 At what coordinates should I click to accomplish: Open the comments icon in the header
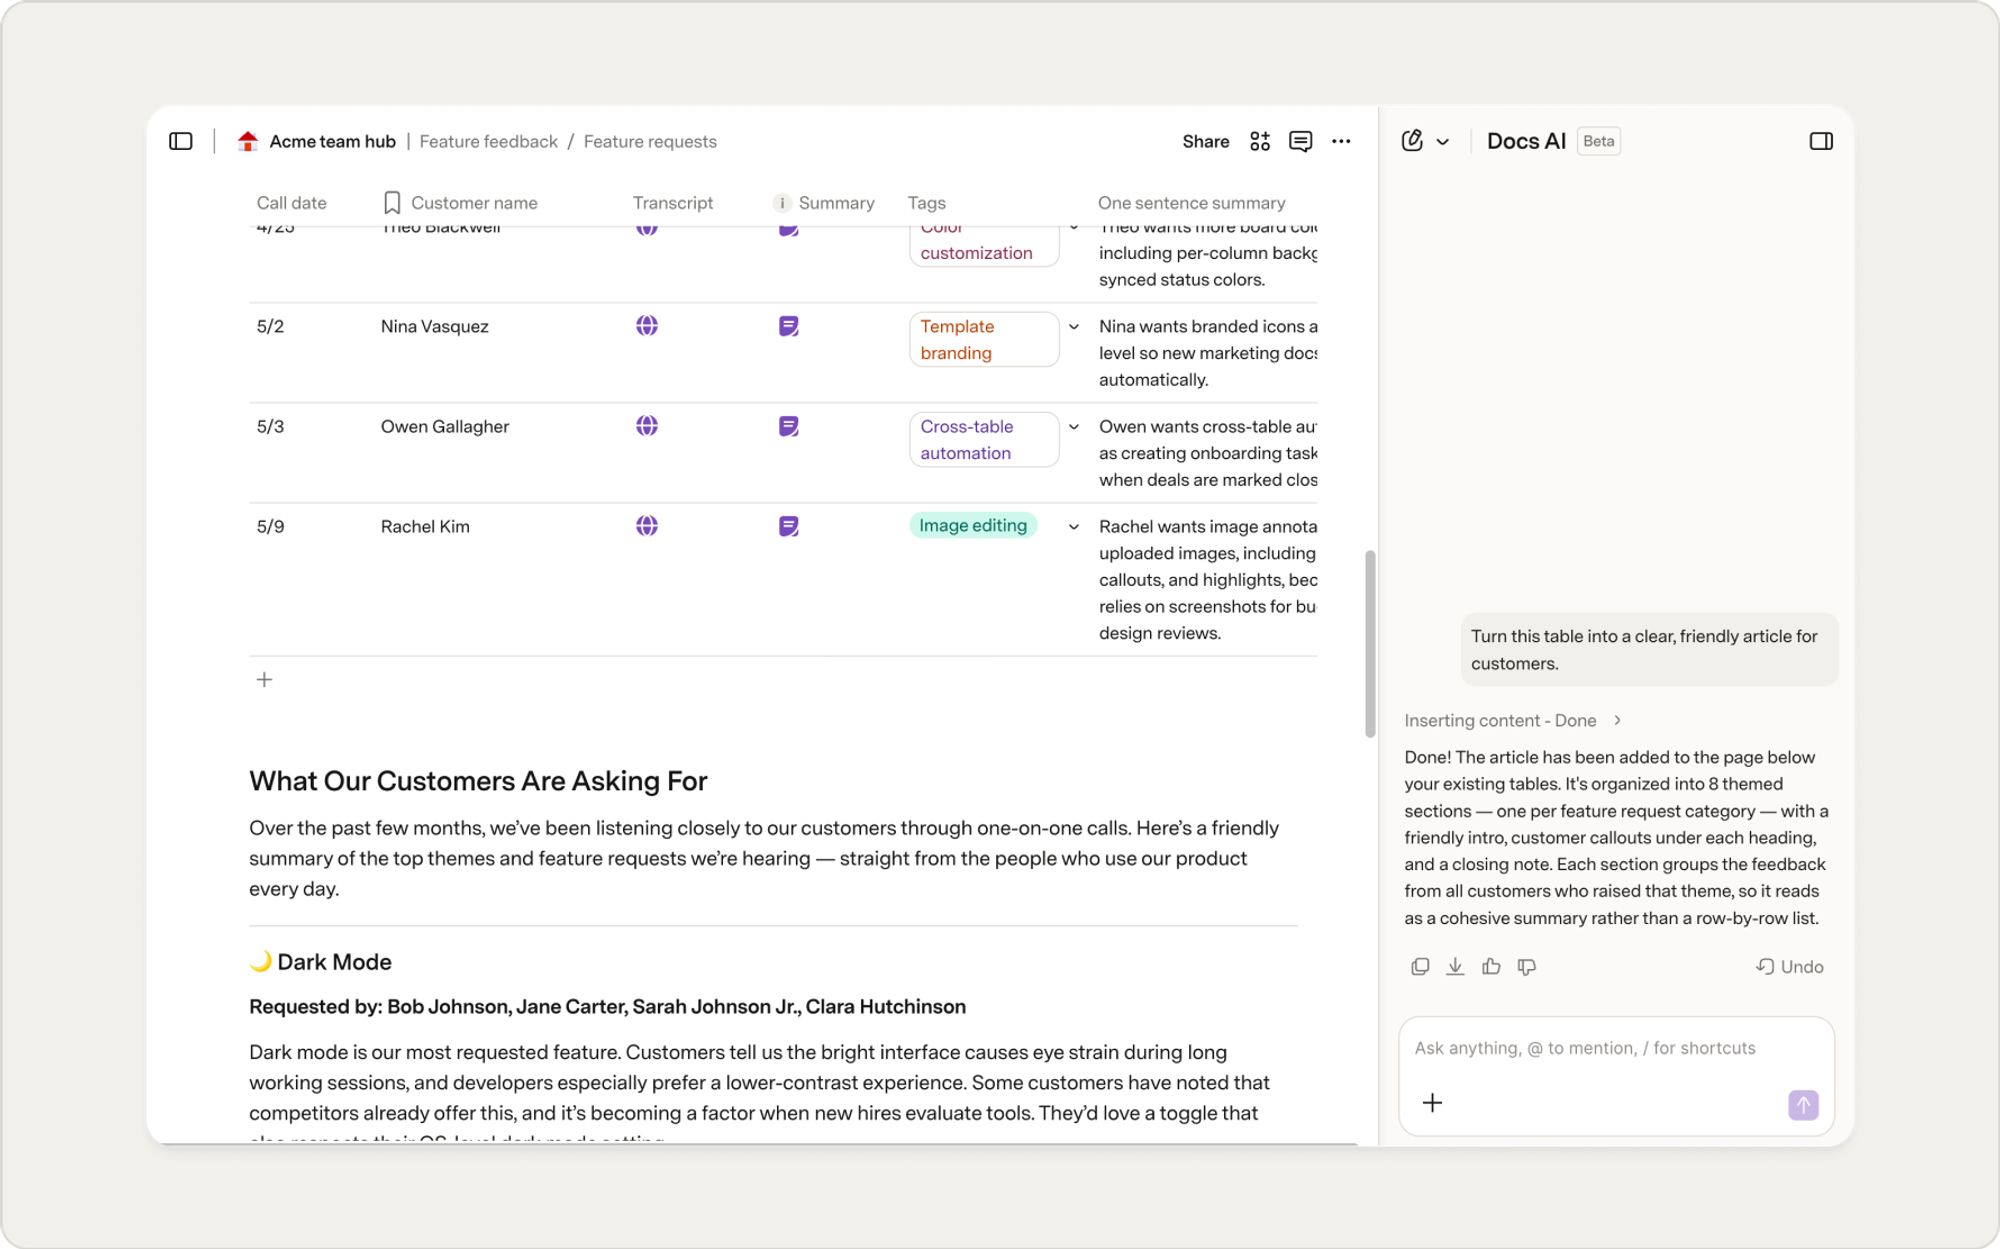tap(1300, 141)
